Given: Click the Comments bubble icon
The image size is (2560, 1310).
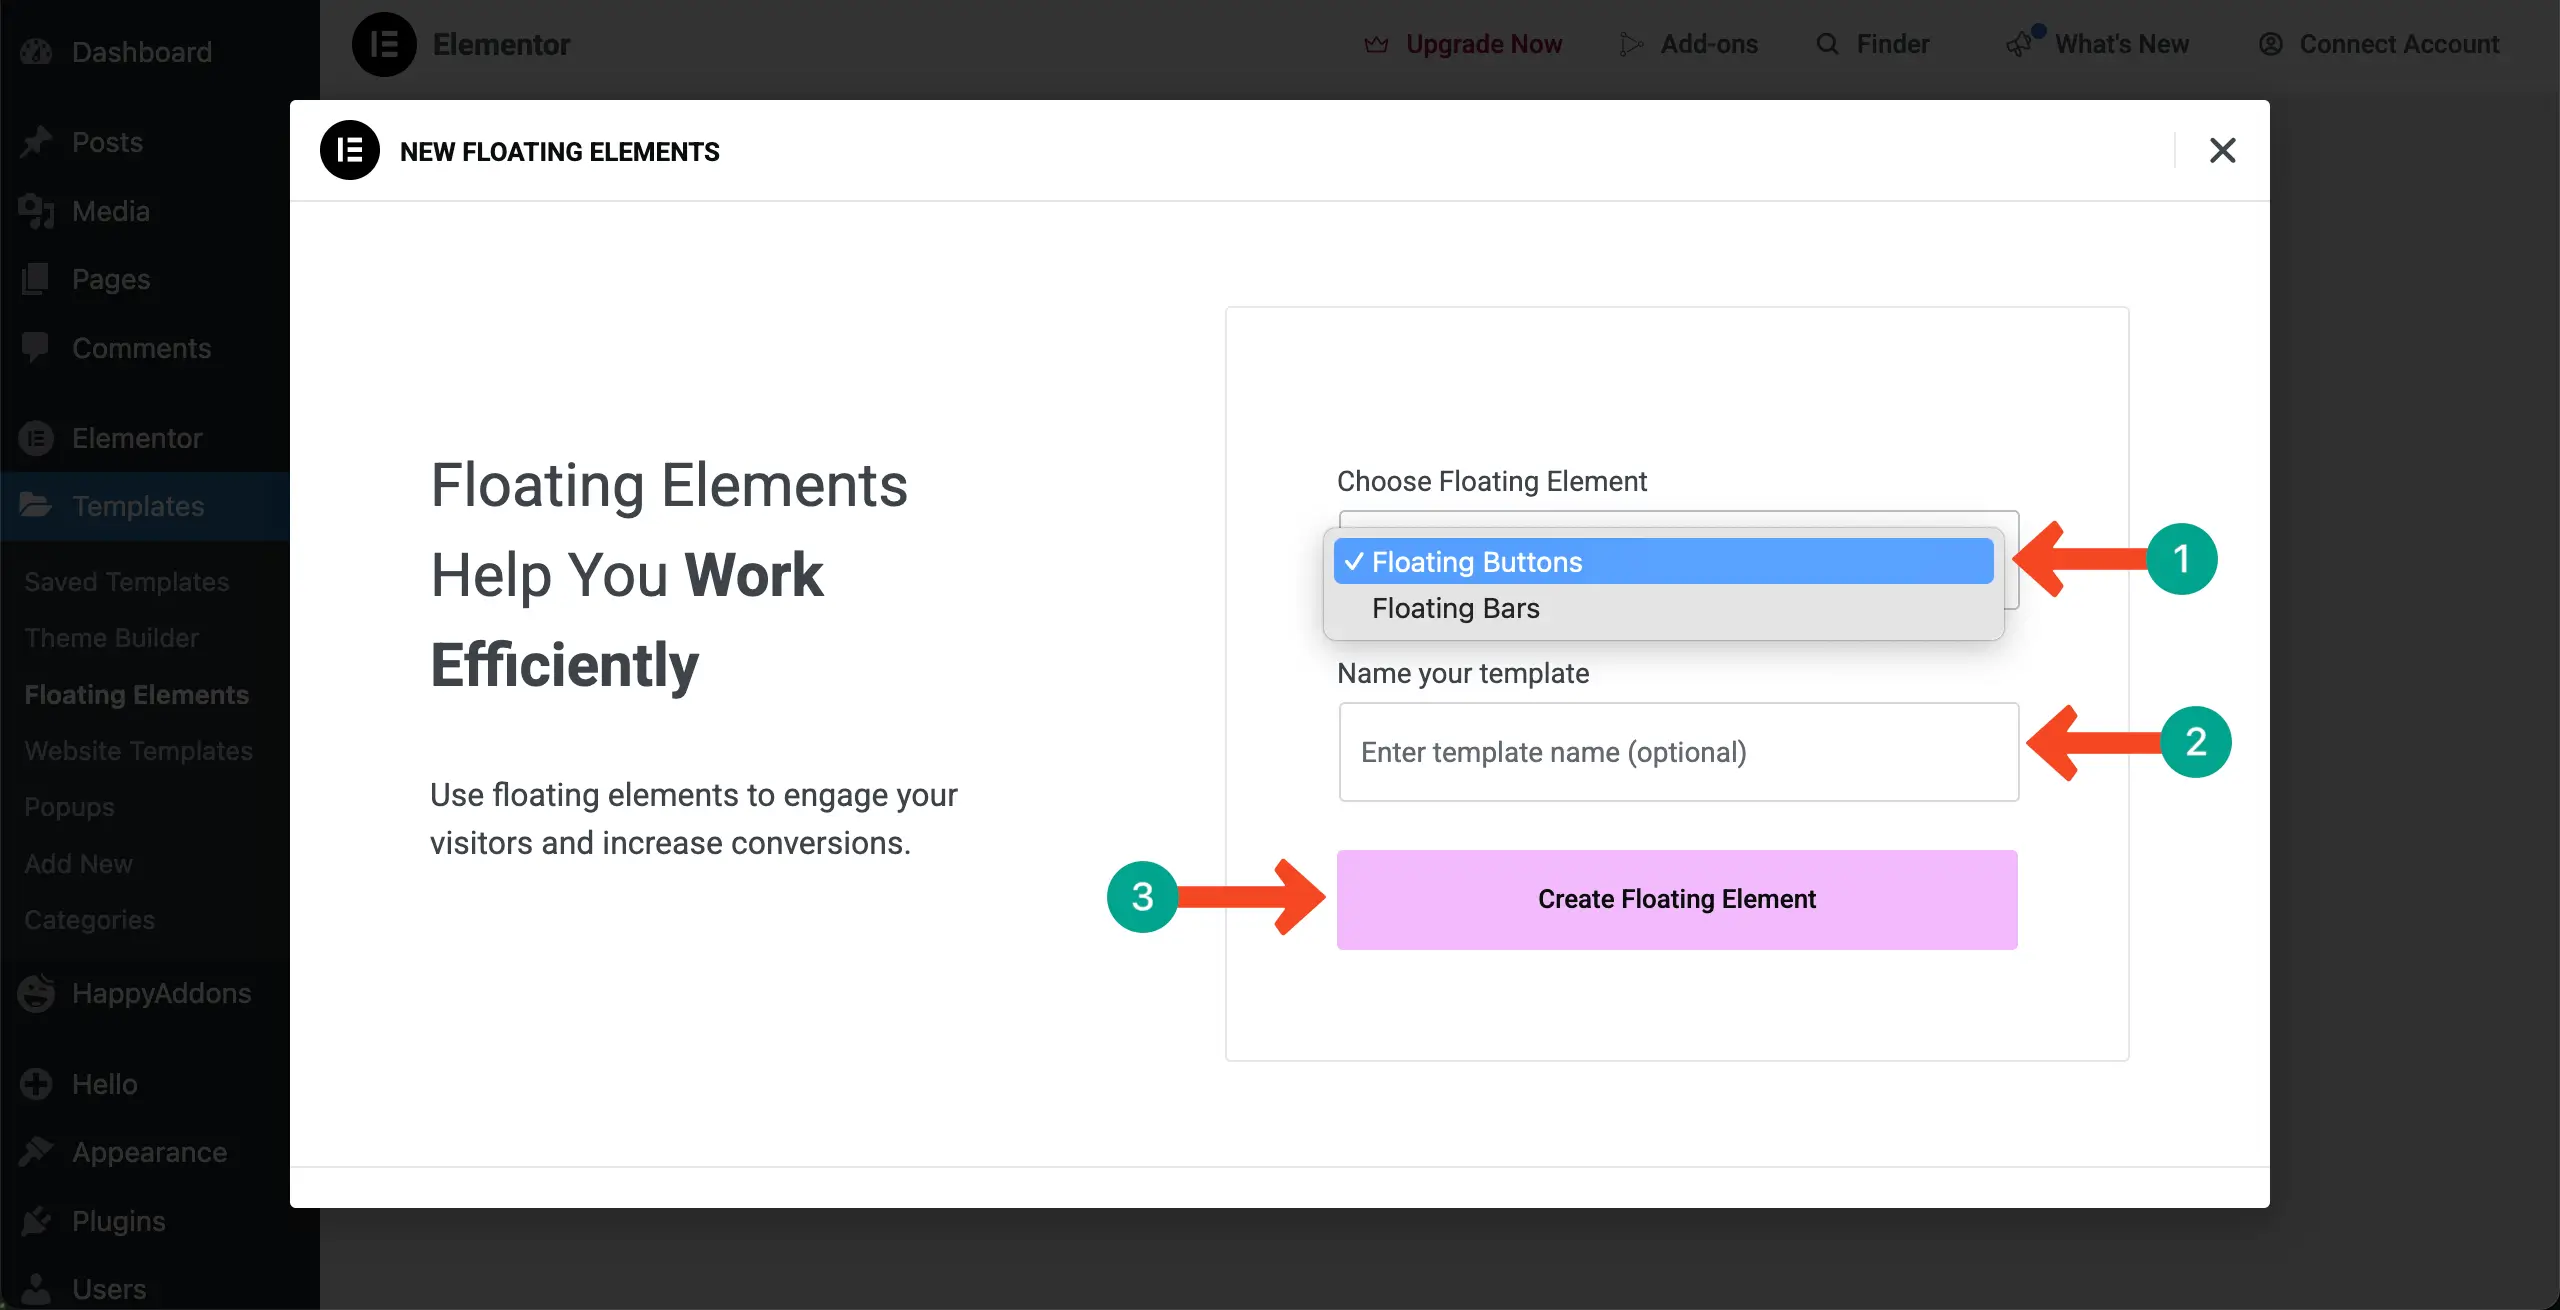Looking at the screenshot, I should click(x=36, y=348).
